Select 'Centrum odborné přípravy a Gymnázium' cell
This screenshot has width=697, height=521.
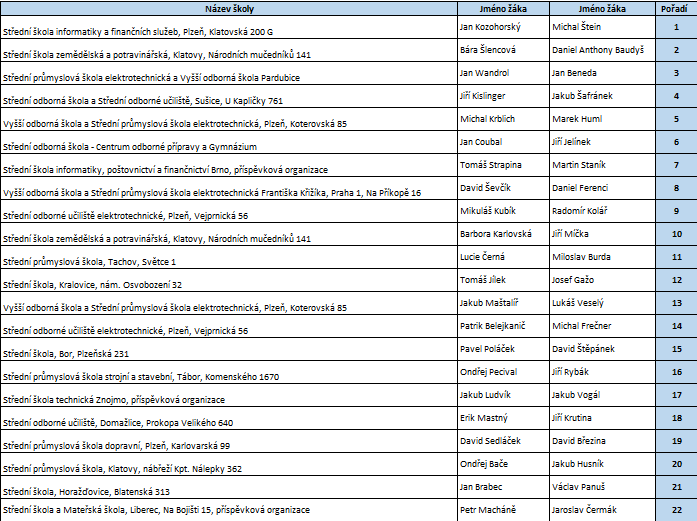coord(229,142)
